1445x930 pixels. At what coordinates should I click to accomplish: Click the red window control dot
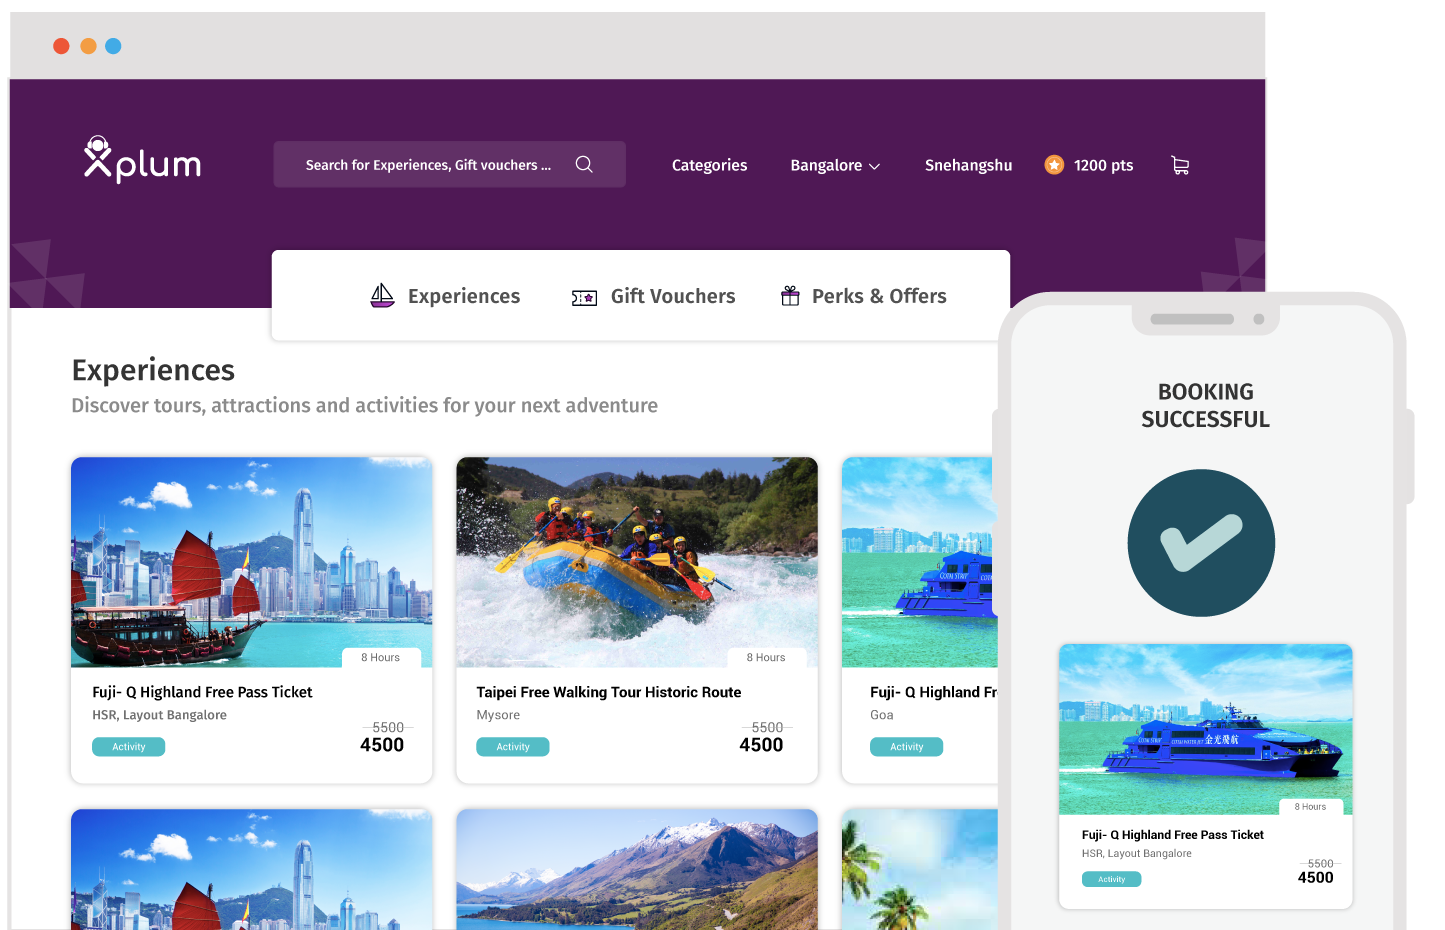coord(61,46)
